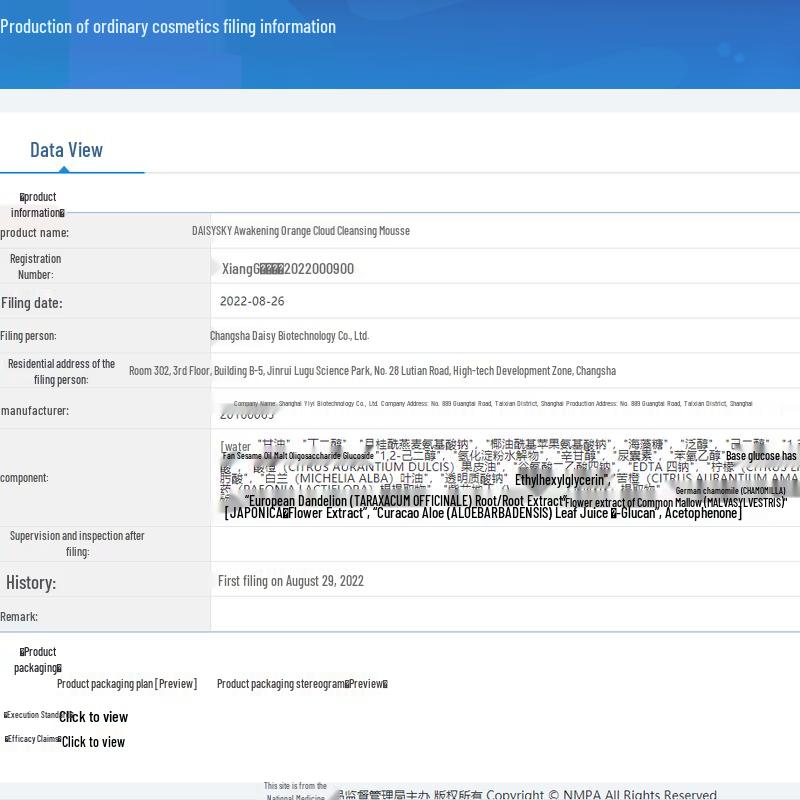Select product name DAISYSKY Awakening Orange Cloud Cleansing Mousse
The image size is (800, 800).
[x=301, y=231]
